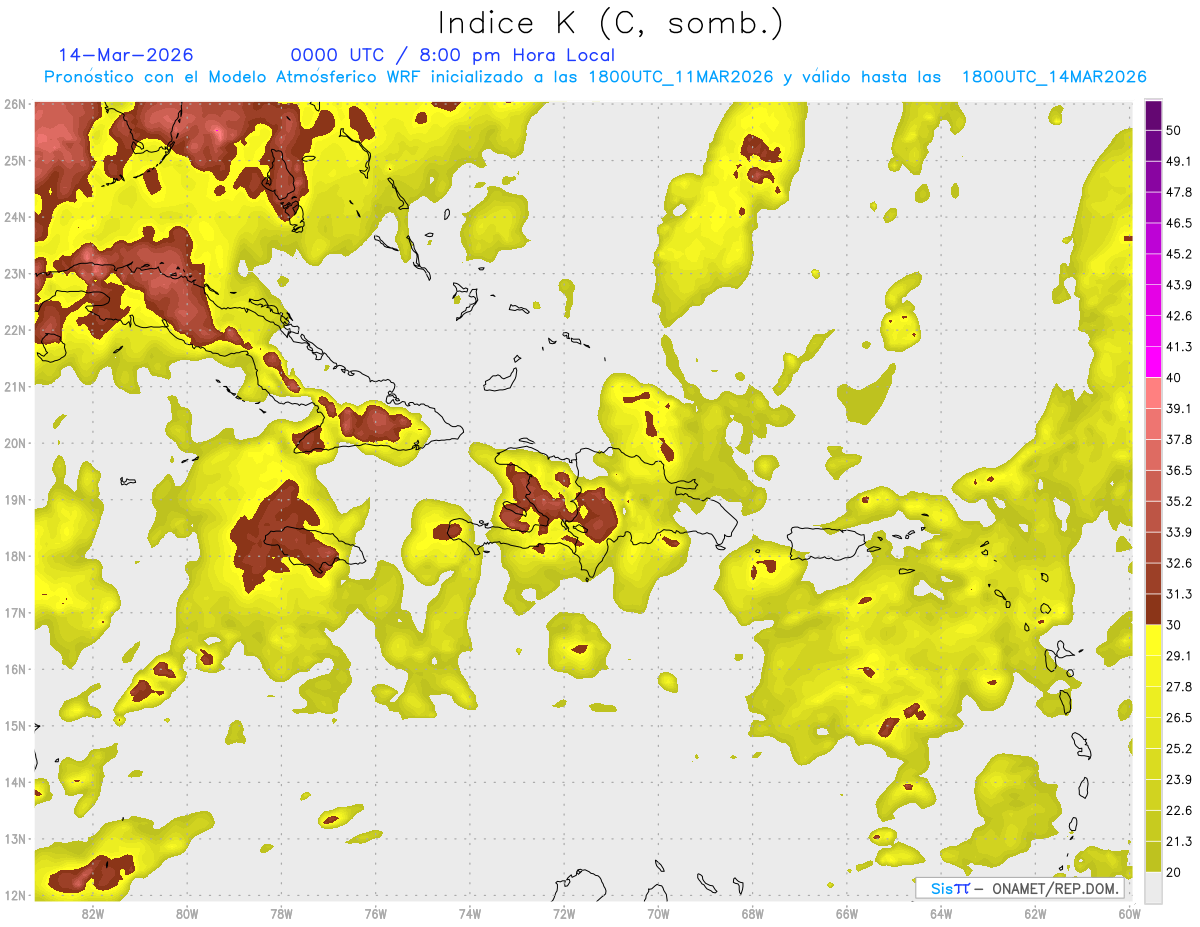1200x927 pixels.
Task: Click the '42.6' colorbar value
Action: [1179, 316]
